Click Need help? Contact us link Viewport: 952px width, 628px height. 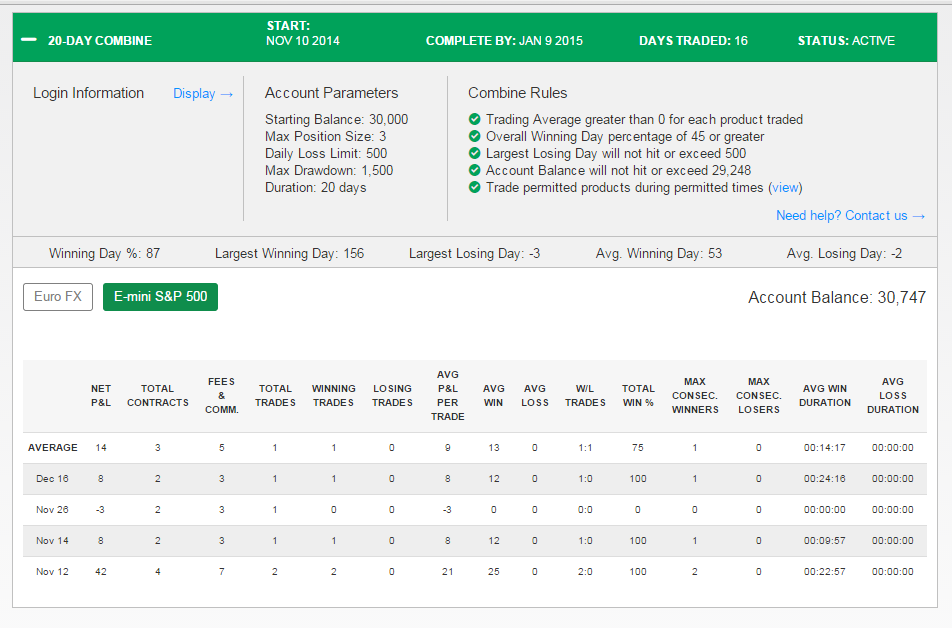(850, 216)
